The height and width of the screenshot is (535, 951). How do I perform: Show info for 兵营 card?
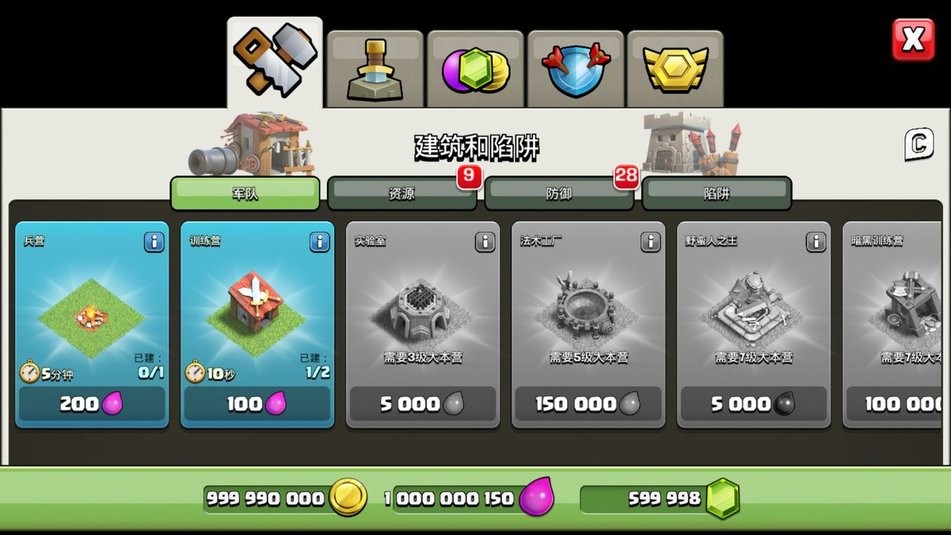[154, 242]
